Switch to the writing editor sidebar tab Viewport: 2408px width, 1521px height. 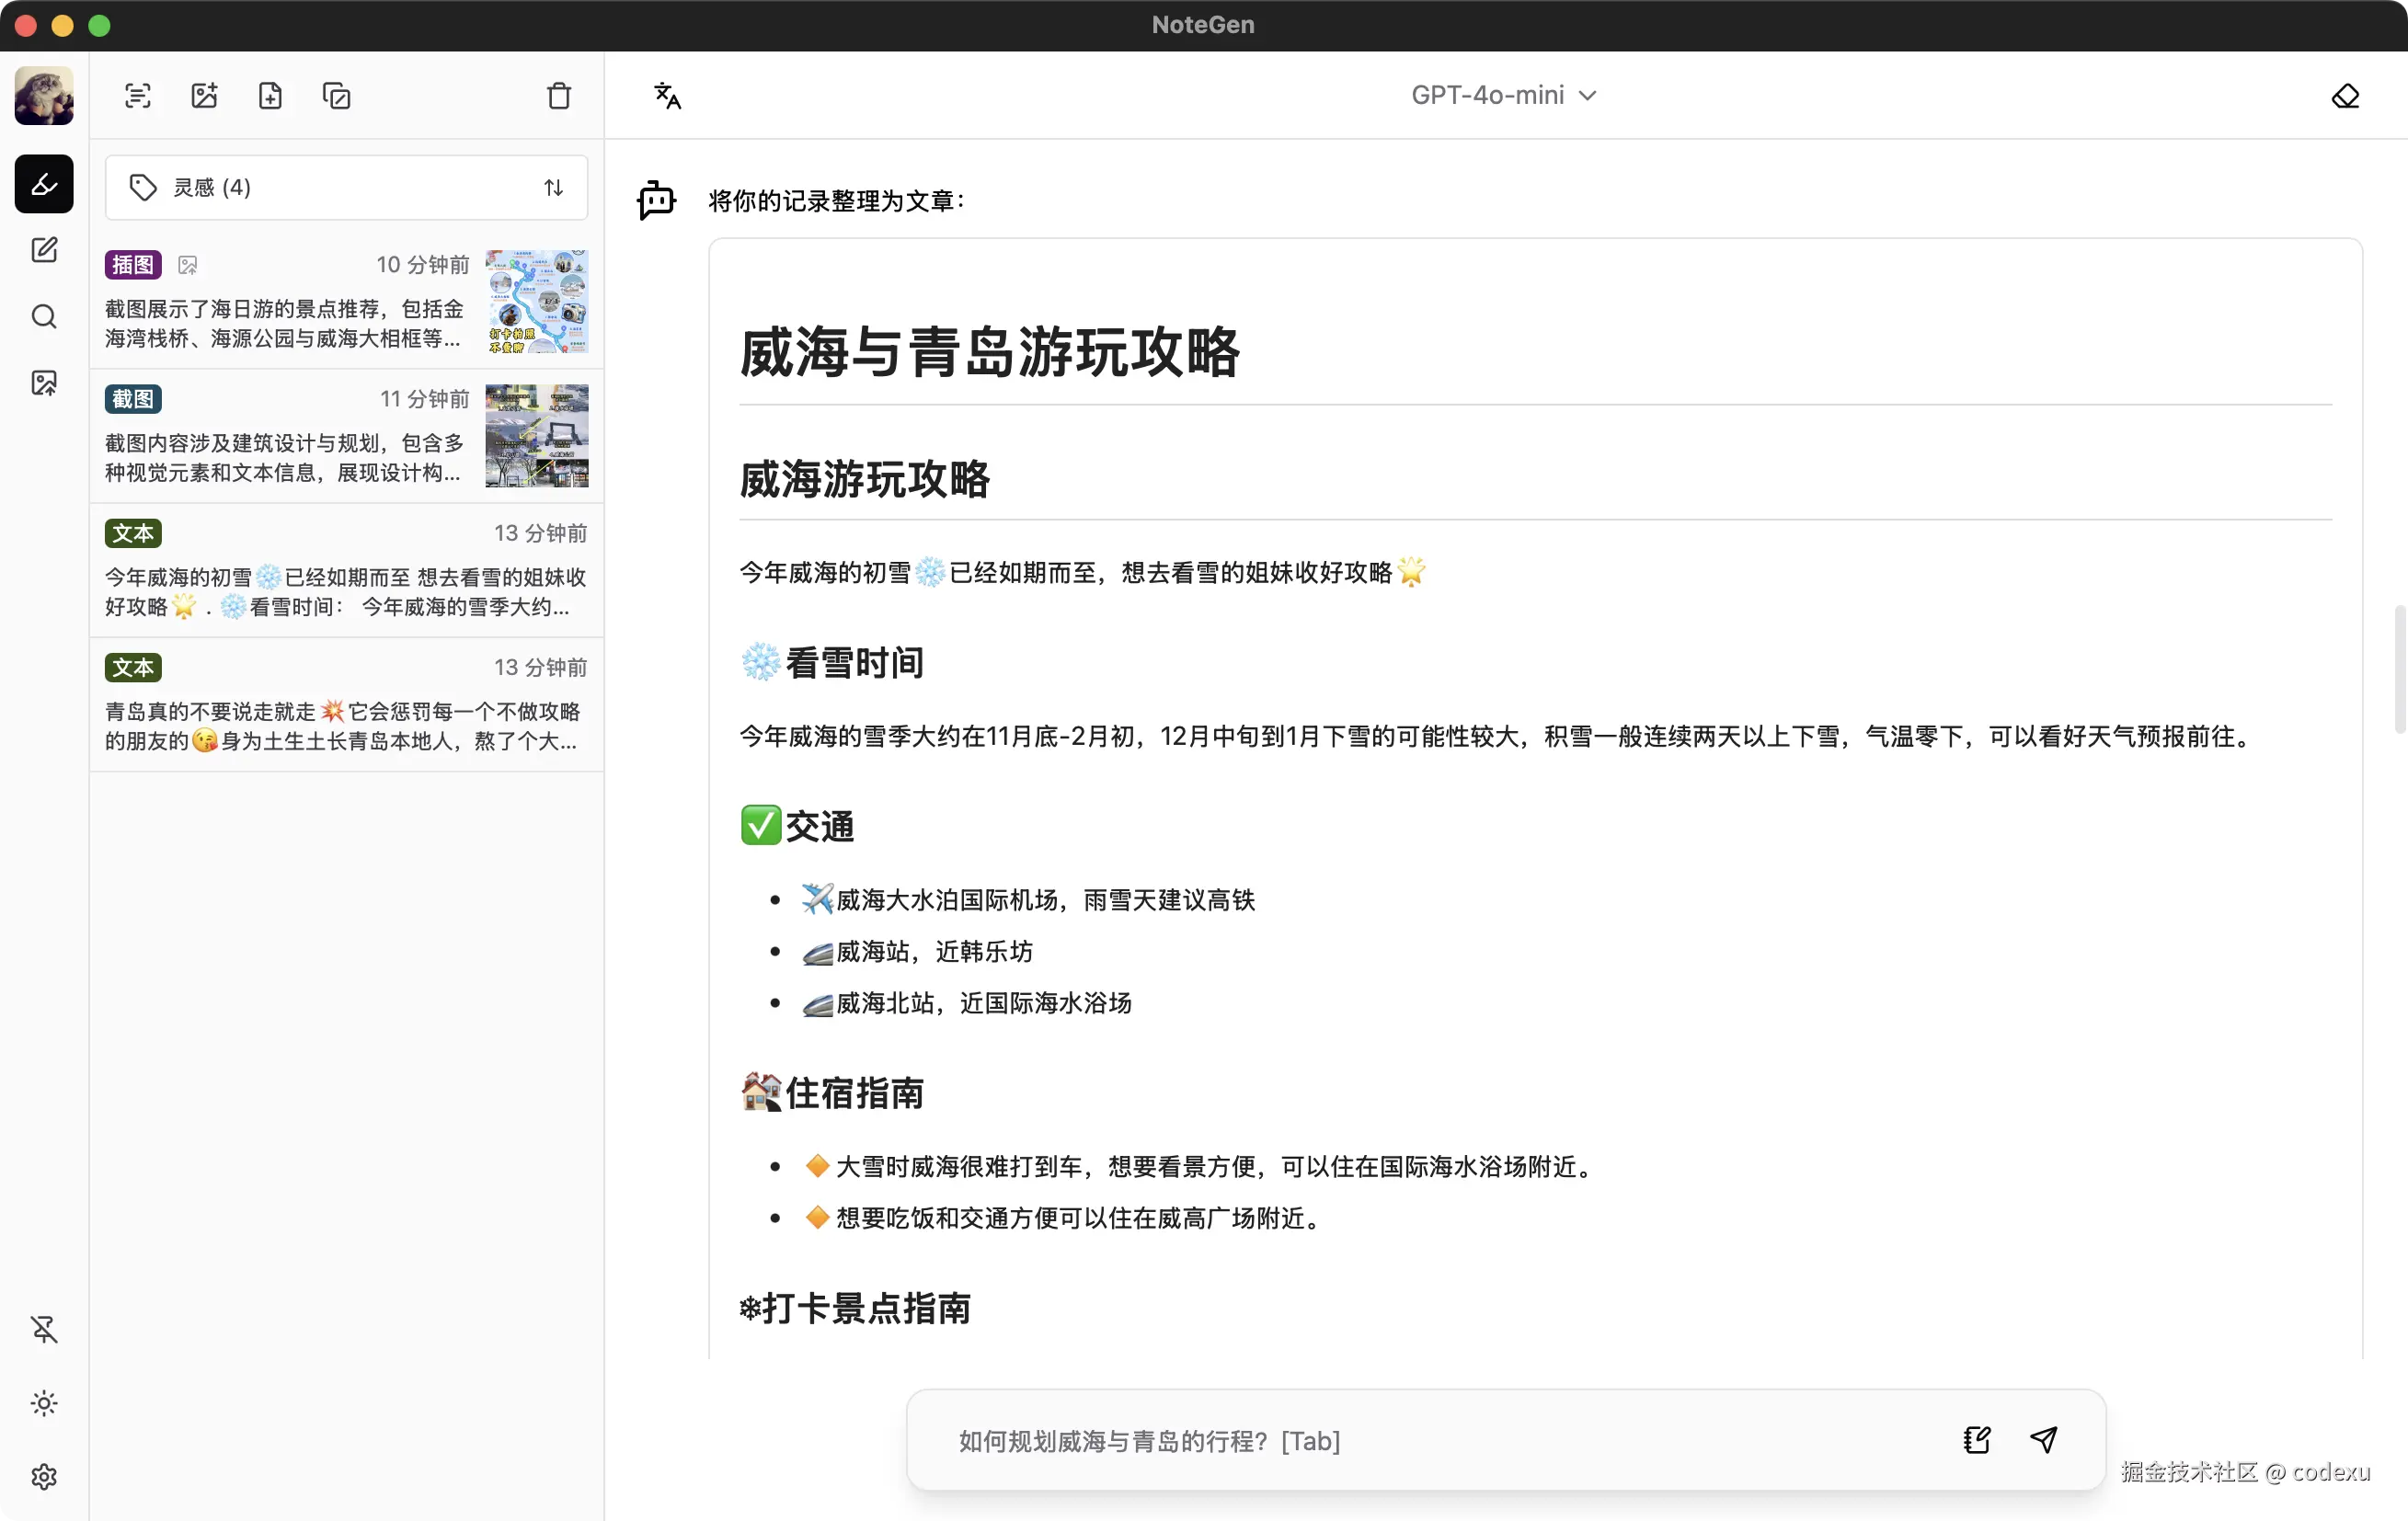tap(44, 250)
